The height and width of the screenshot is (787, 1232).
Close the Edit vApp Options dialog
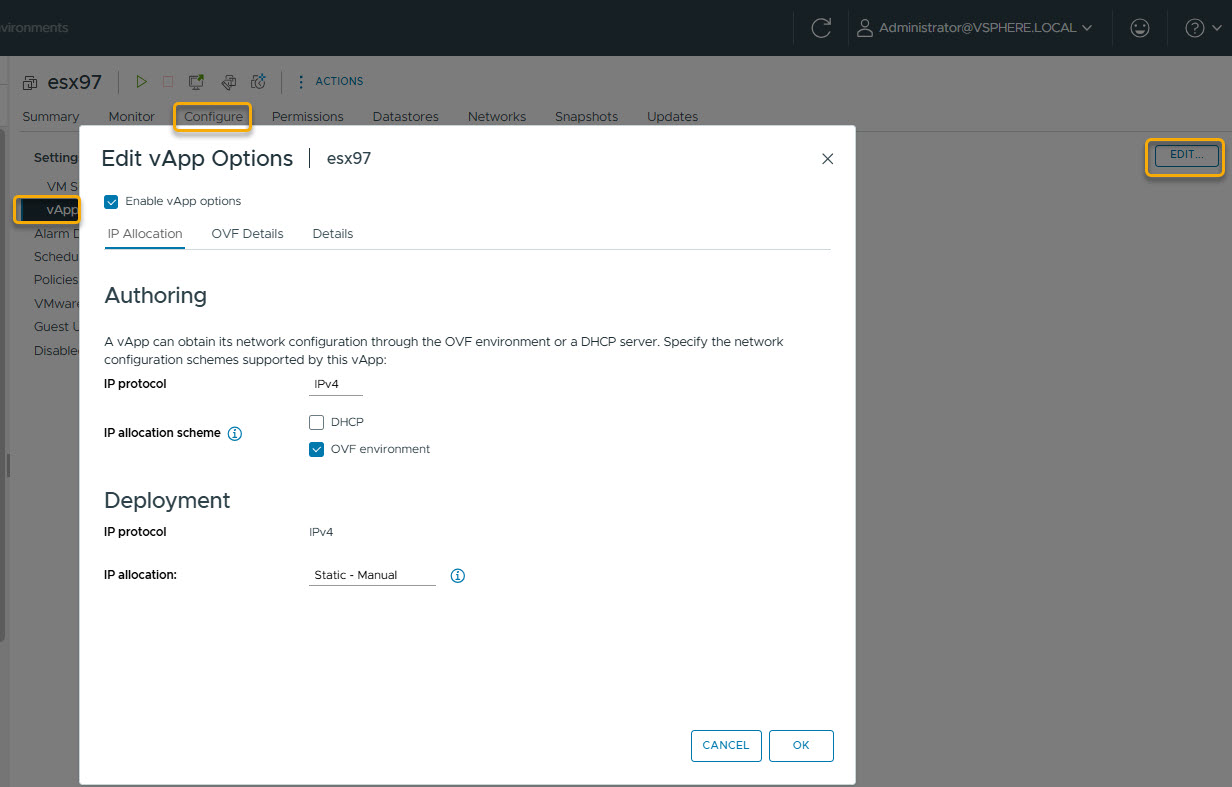(x=827, y=158)
